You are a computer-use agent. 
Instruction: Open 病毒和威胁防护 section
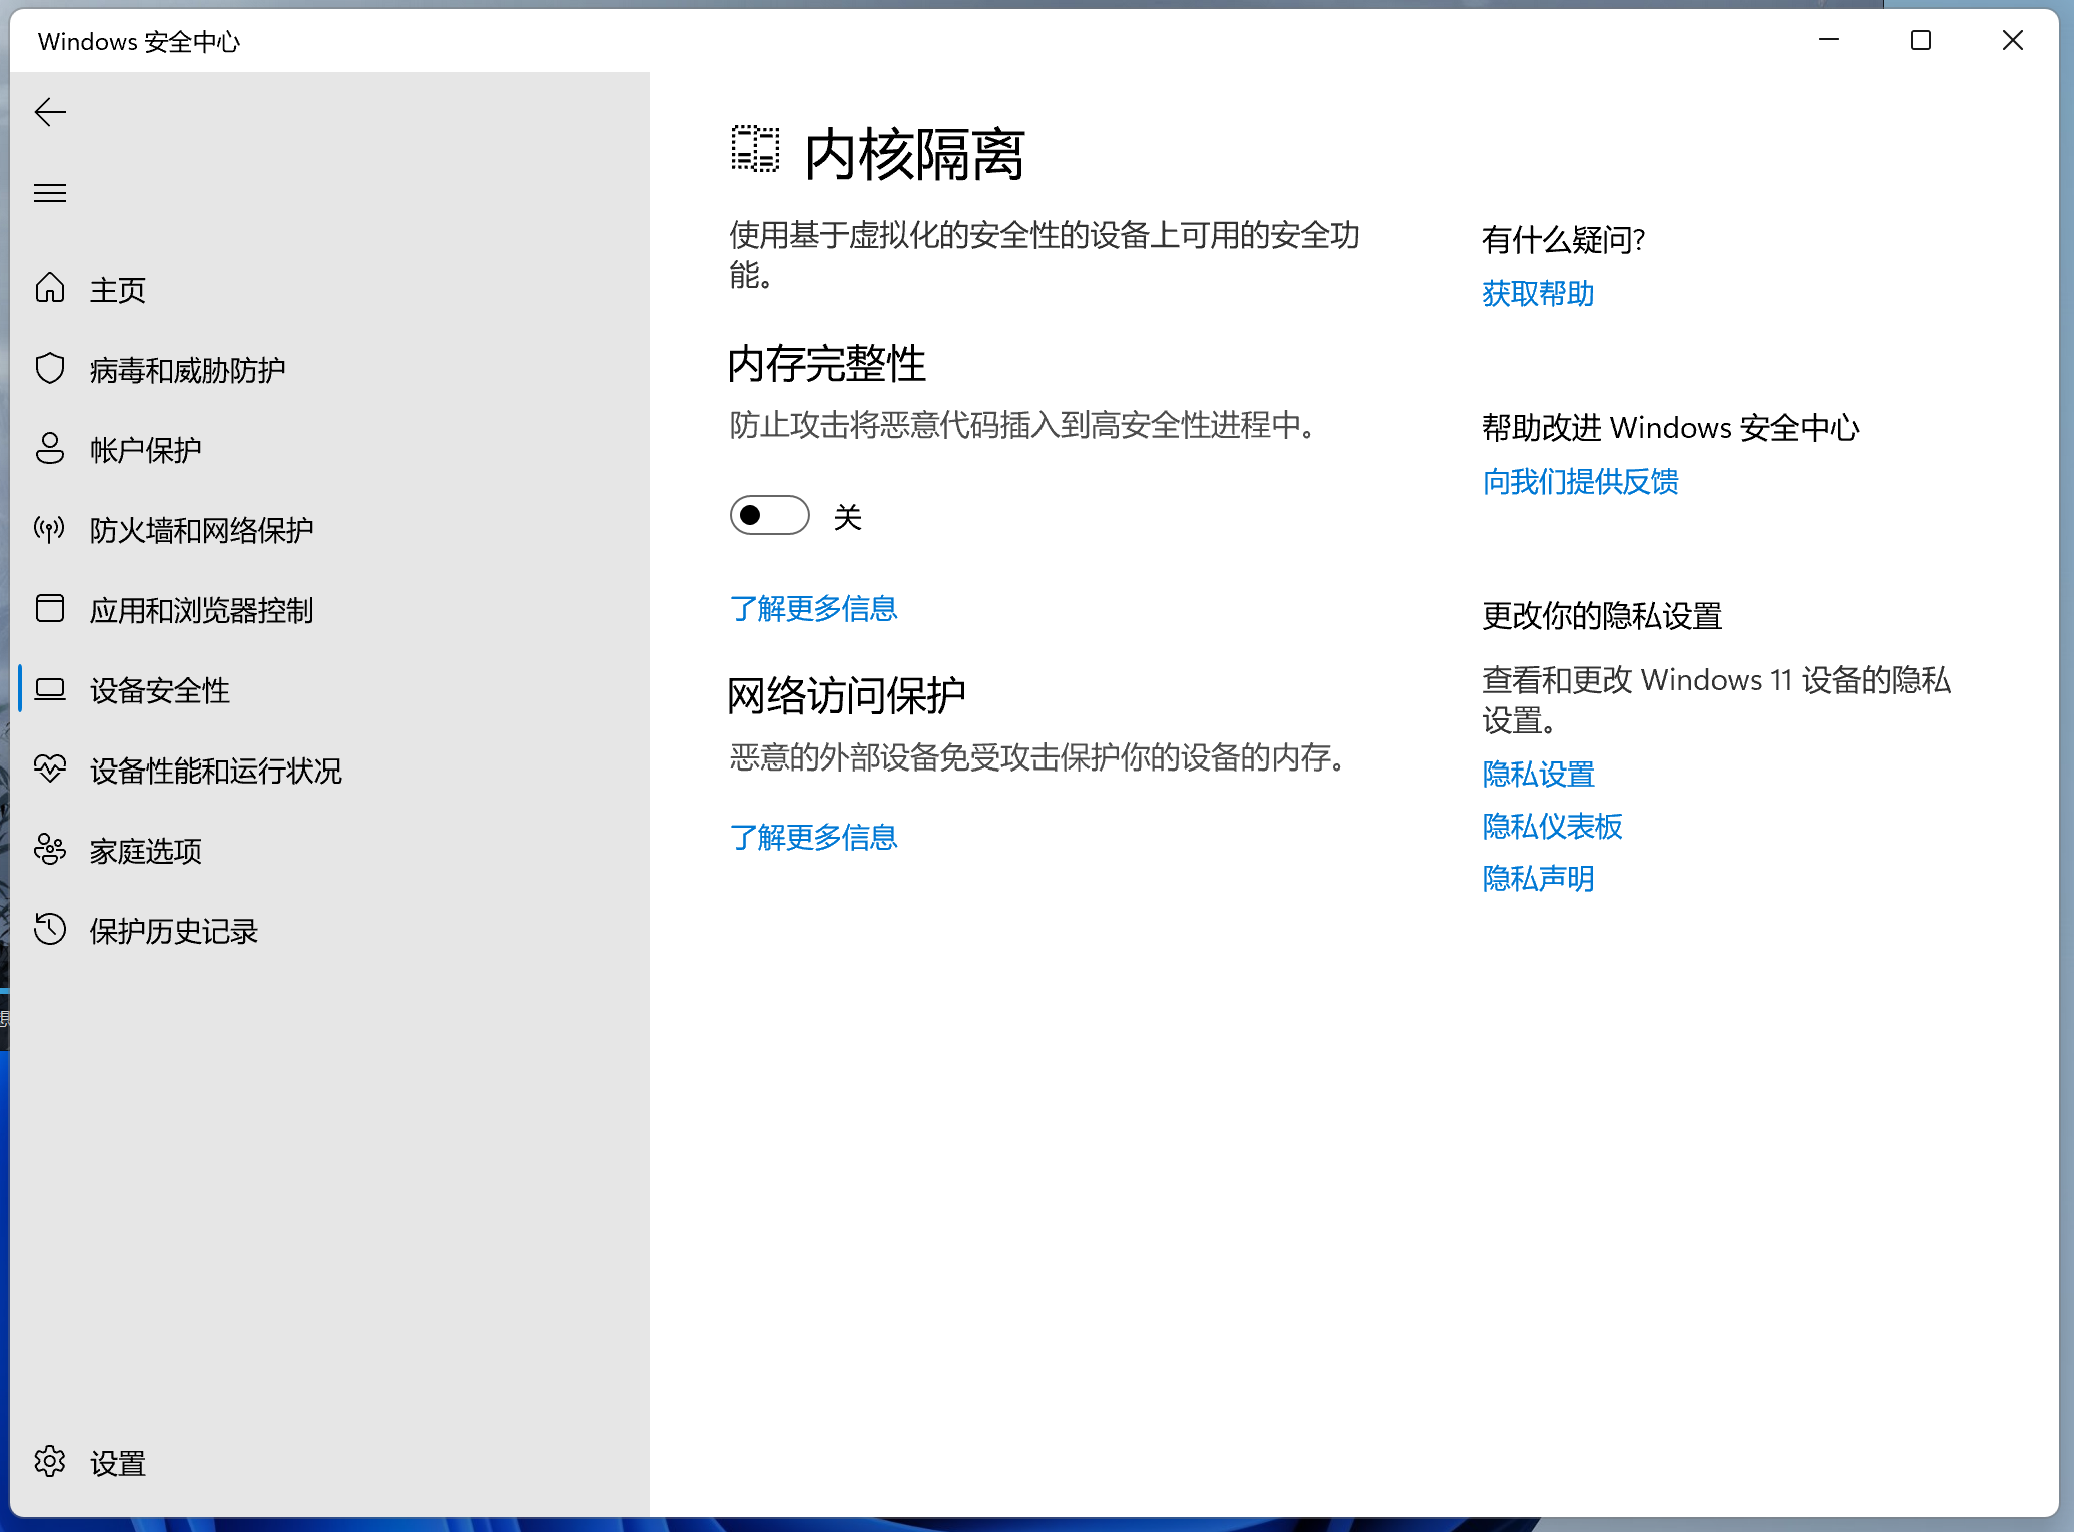tap(330, 369)
